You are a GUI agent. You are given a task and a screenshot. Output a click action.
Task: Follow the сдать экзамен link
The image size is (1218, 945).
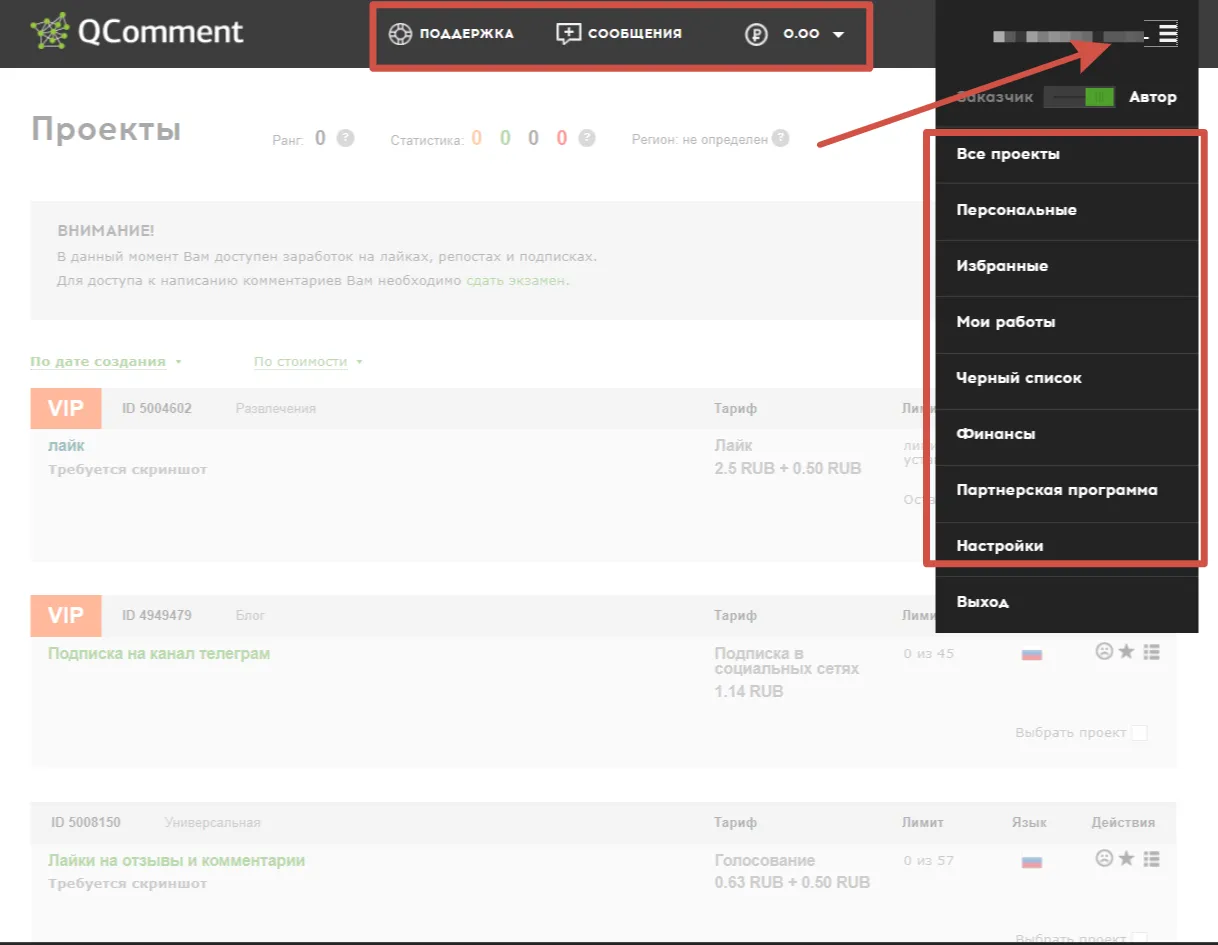[516, 281]
